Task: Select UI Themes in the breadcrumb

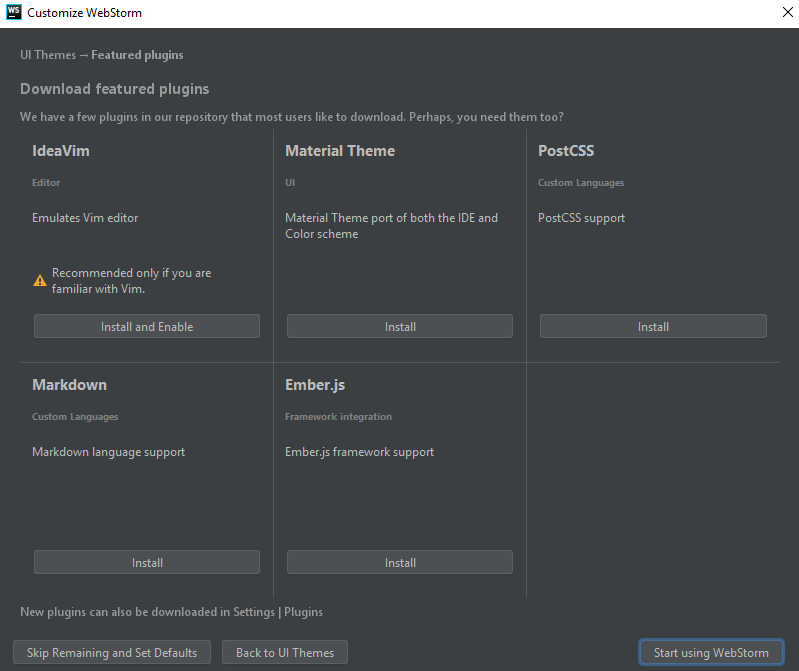Action: [48, 55]
